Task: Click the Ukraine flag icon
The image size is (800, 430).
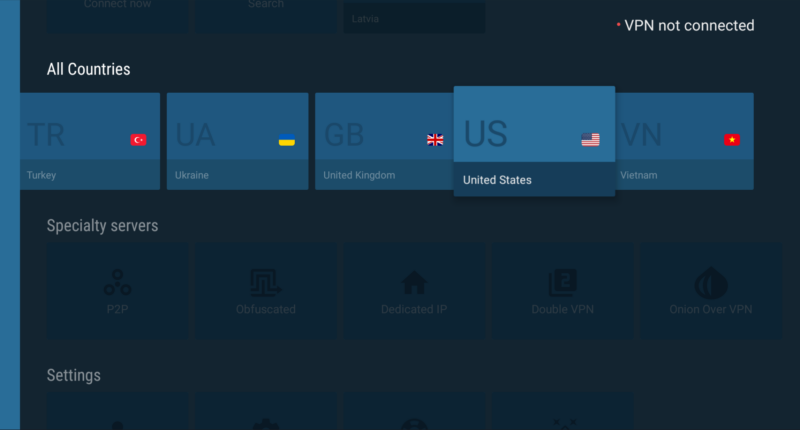Action: point(287,140)
